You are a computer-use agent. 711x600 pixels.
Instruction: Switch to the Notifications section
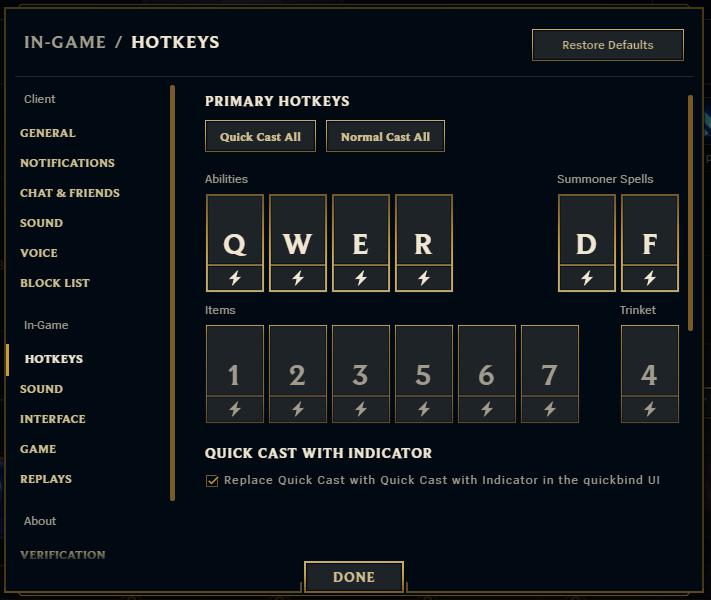(68, 163)
